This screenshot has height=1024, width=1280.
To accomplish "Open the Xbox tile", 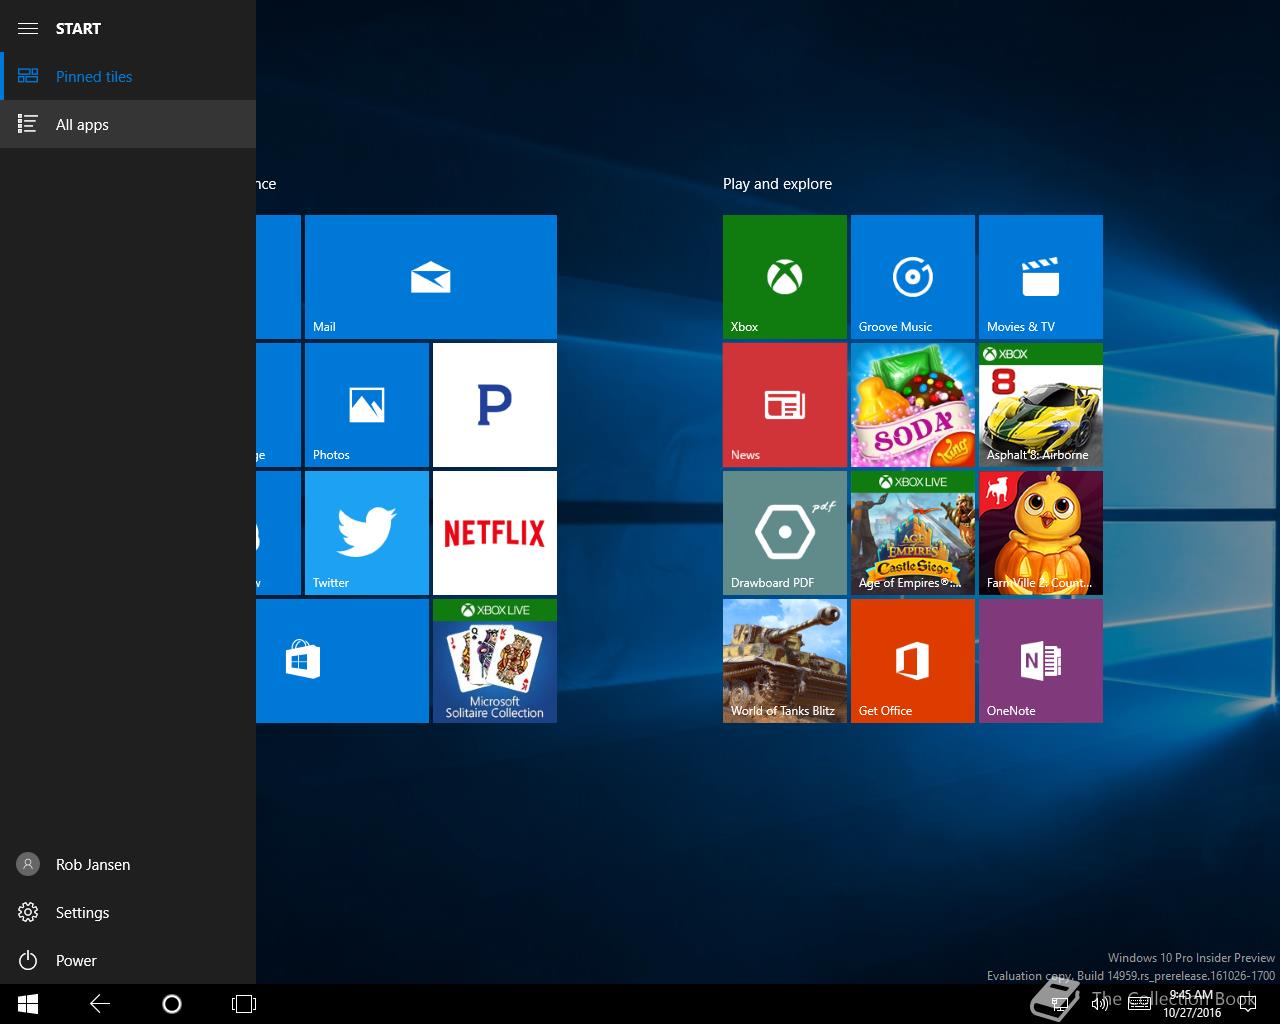I will [x=785, y=277].
